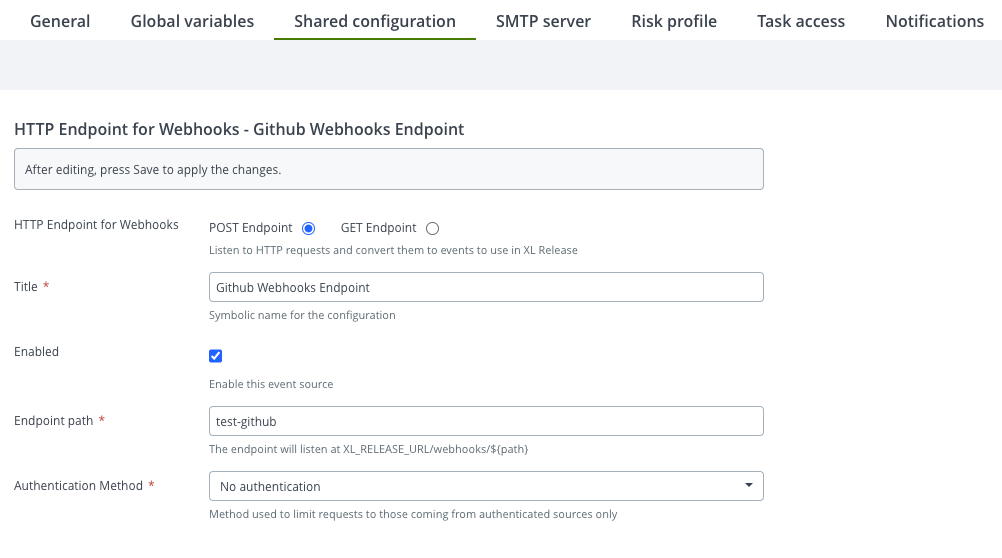
Task: Open the Authentication Method dropdown
Action: pos(486,486)
